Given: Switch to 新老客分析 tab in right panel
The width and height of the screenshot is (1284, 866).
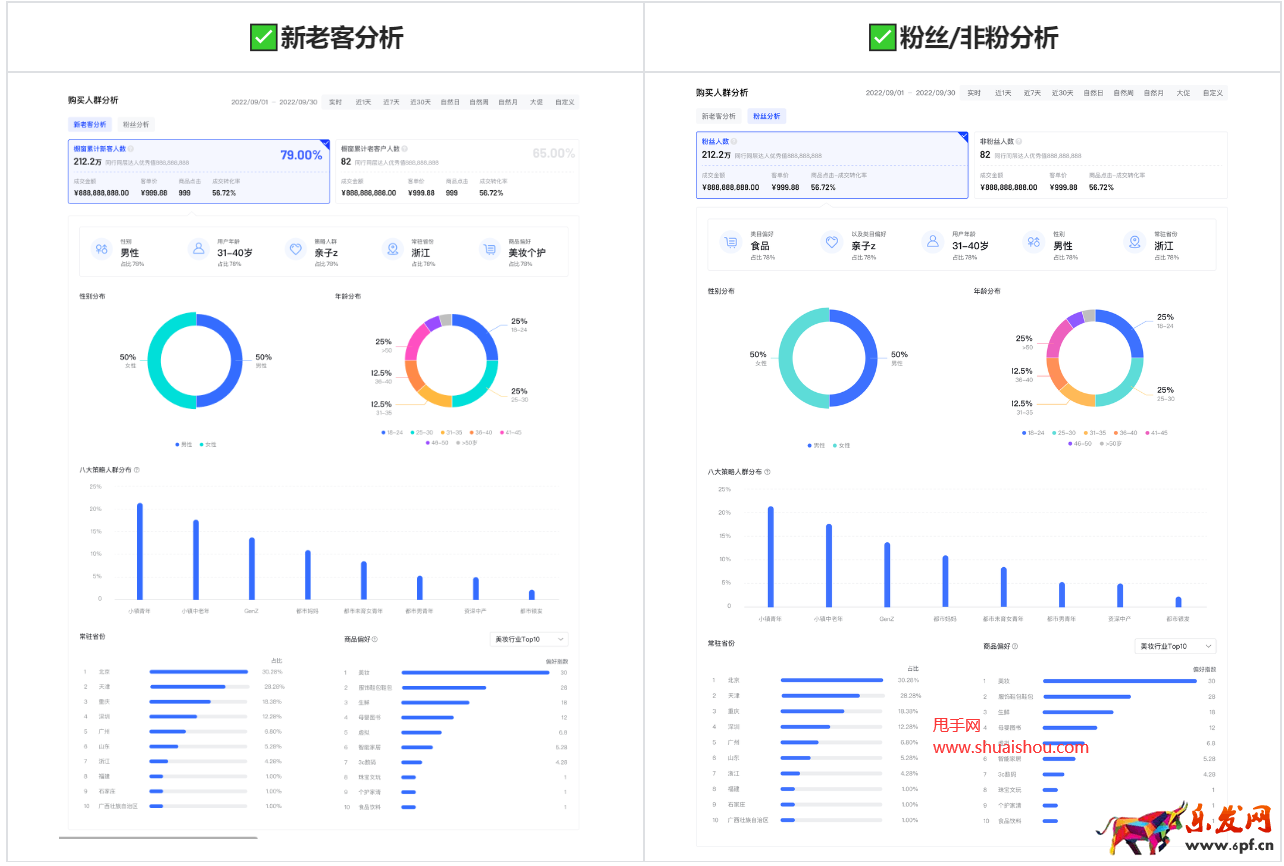Looking at the screenshot, I should (x=718, y=116).
